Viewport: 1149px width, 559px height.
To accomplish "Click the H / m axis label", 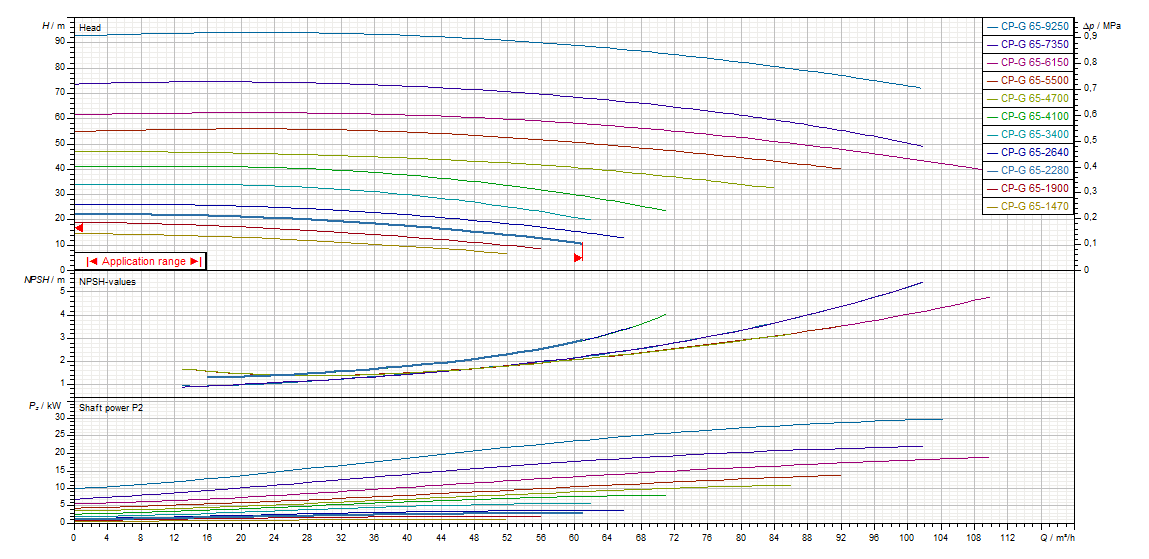I will pyautogui.click(x=53, y=24).
